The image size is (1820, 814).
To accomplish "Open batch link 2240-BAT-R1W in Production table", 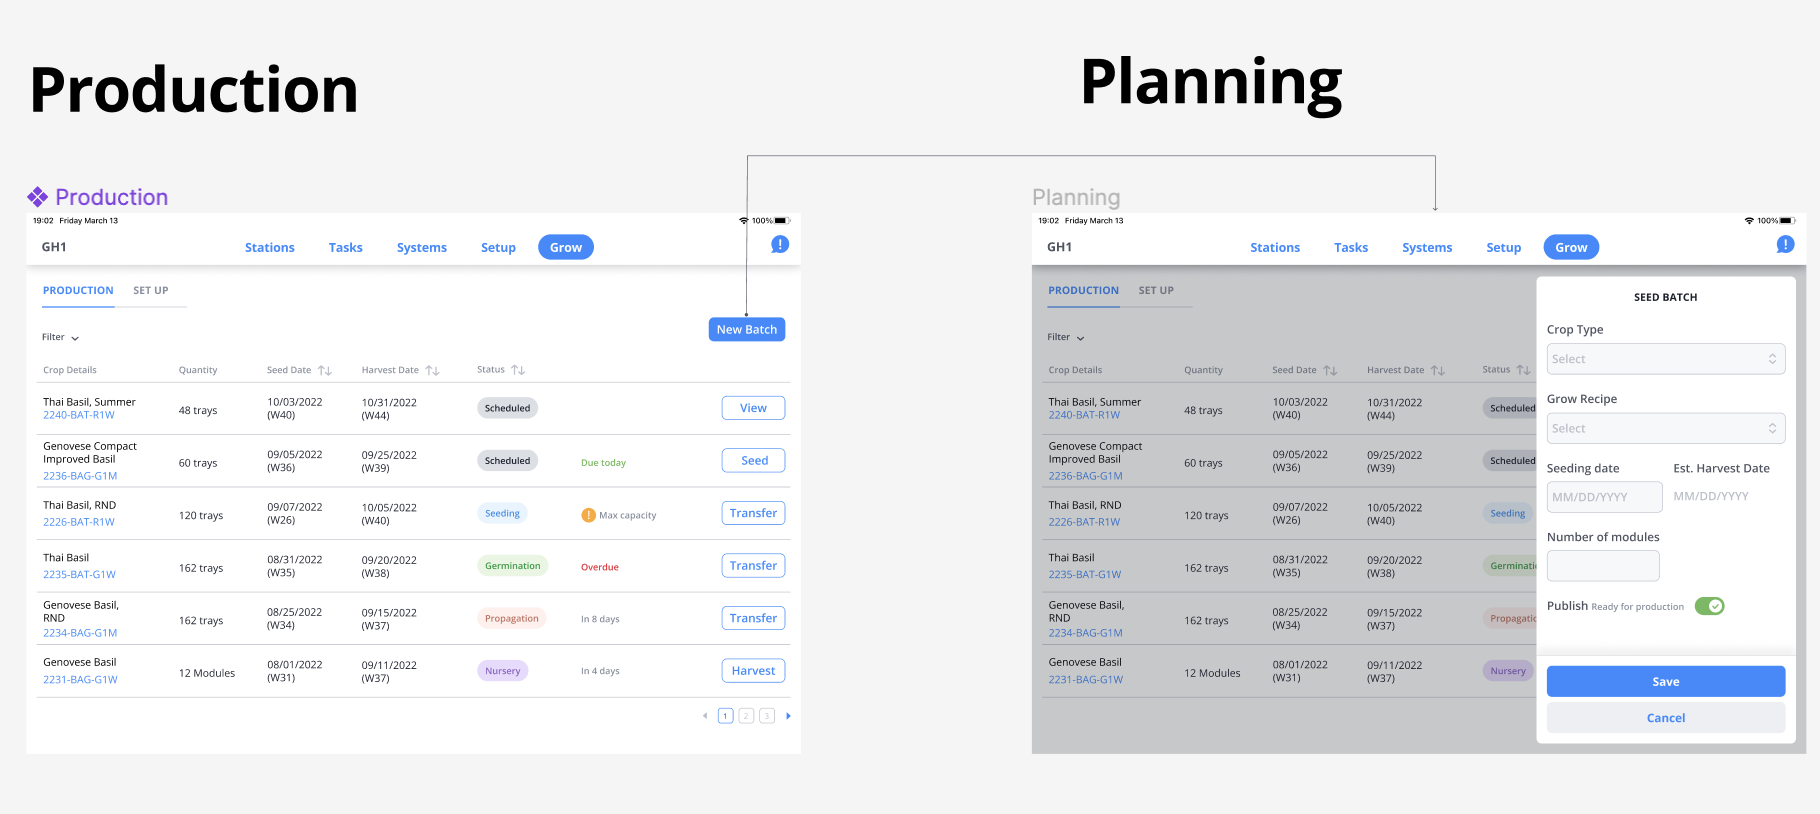I will (79, 415).
